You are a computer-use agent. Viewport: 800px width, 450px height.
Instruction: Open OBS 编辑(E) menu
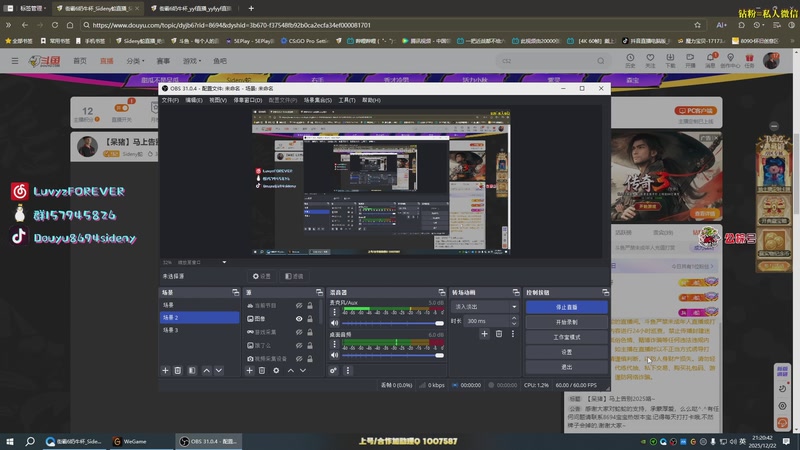(x=193, y=100)
